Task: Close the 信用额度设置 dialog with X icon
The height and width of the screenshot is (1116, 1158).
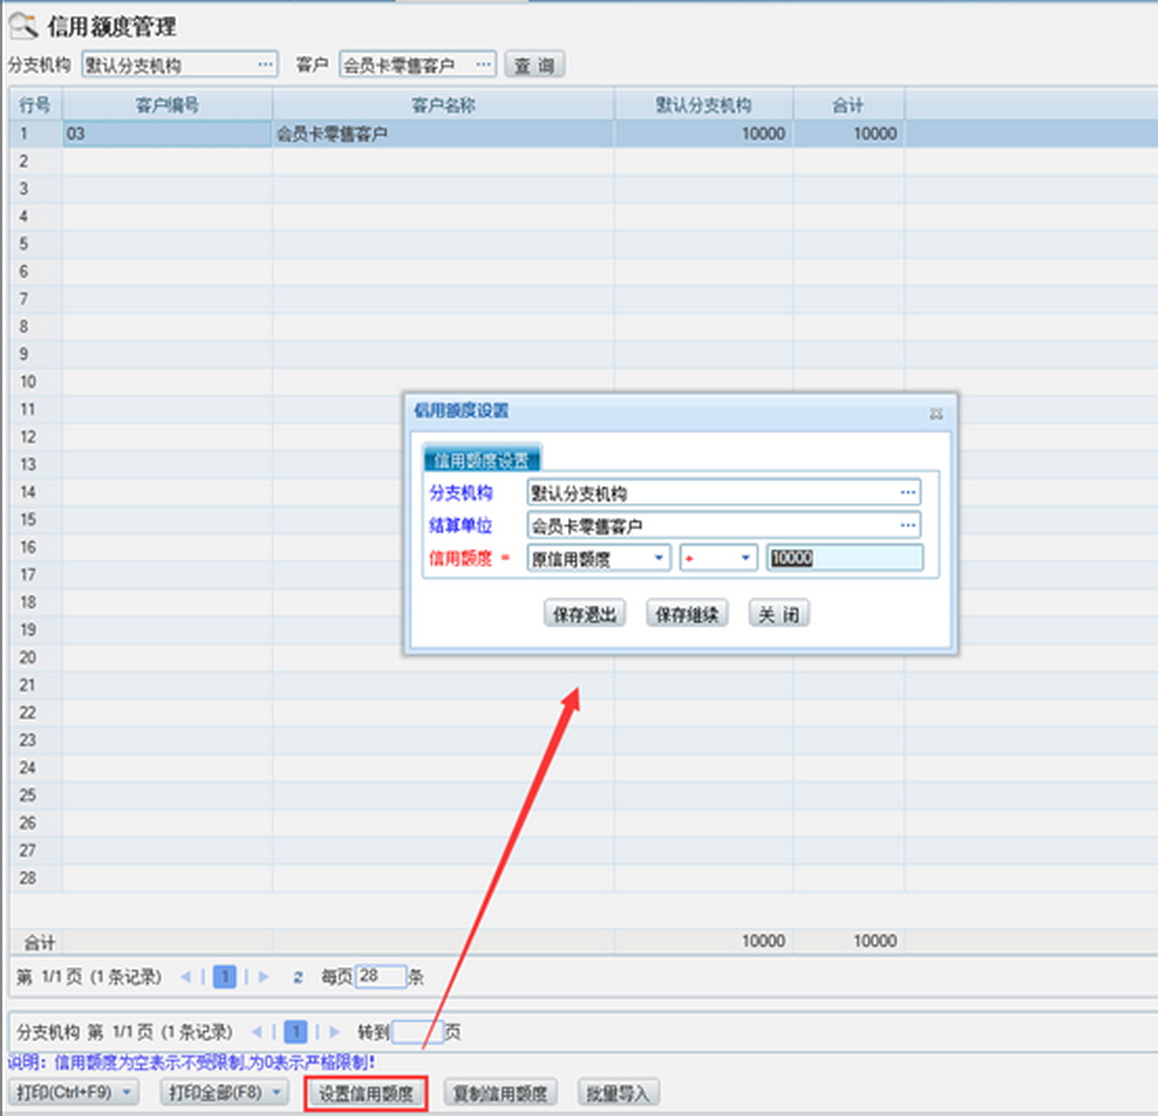Action: point(936,413)
